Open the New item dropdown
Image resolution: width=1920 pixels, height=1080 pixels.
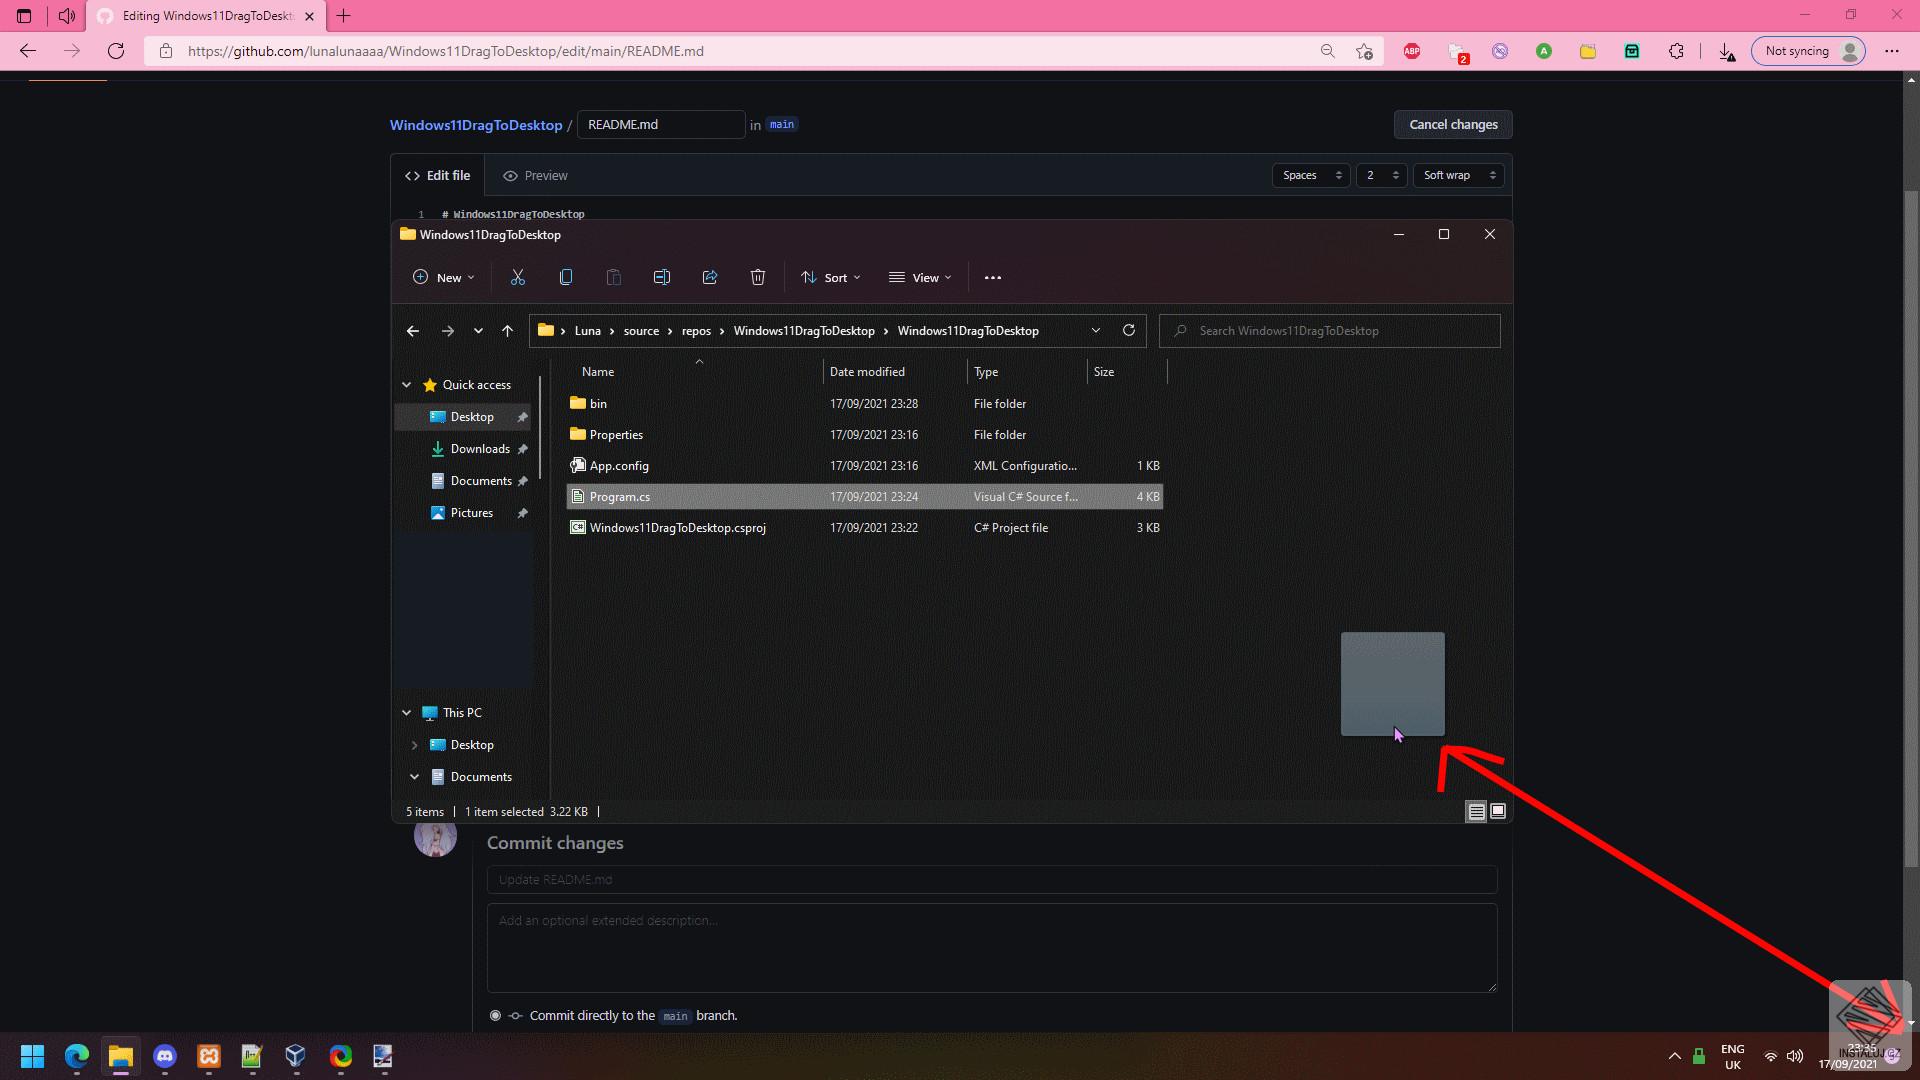(444, 277)
